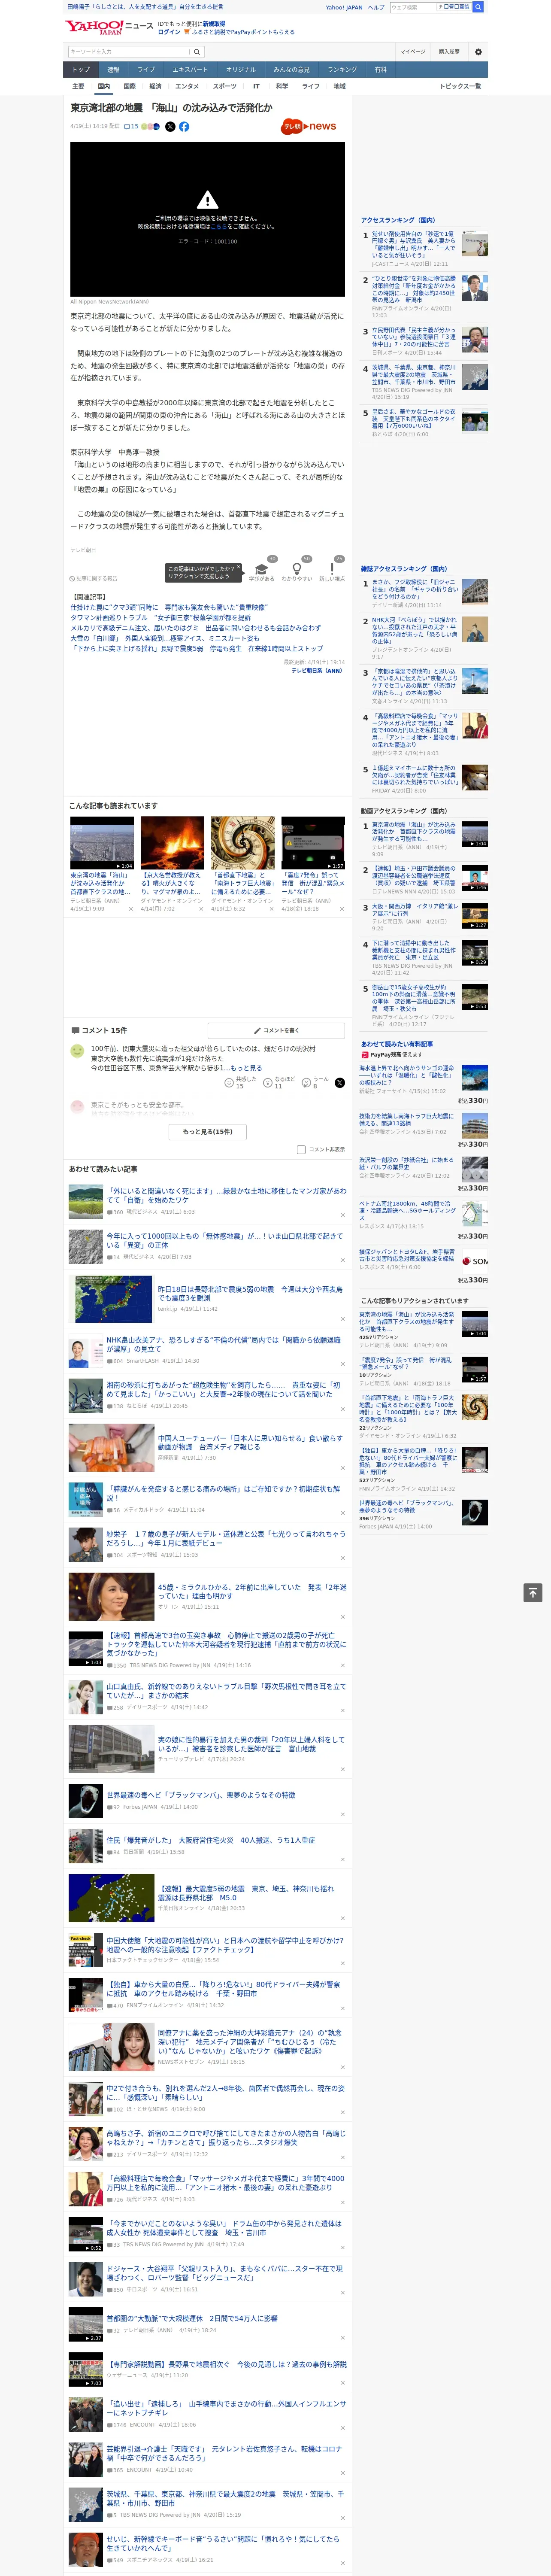Select the スポーツ category tab
The image size is (551, 2576).
[225, 86]
